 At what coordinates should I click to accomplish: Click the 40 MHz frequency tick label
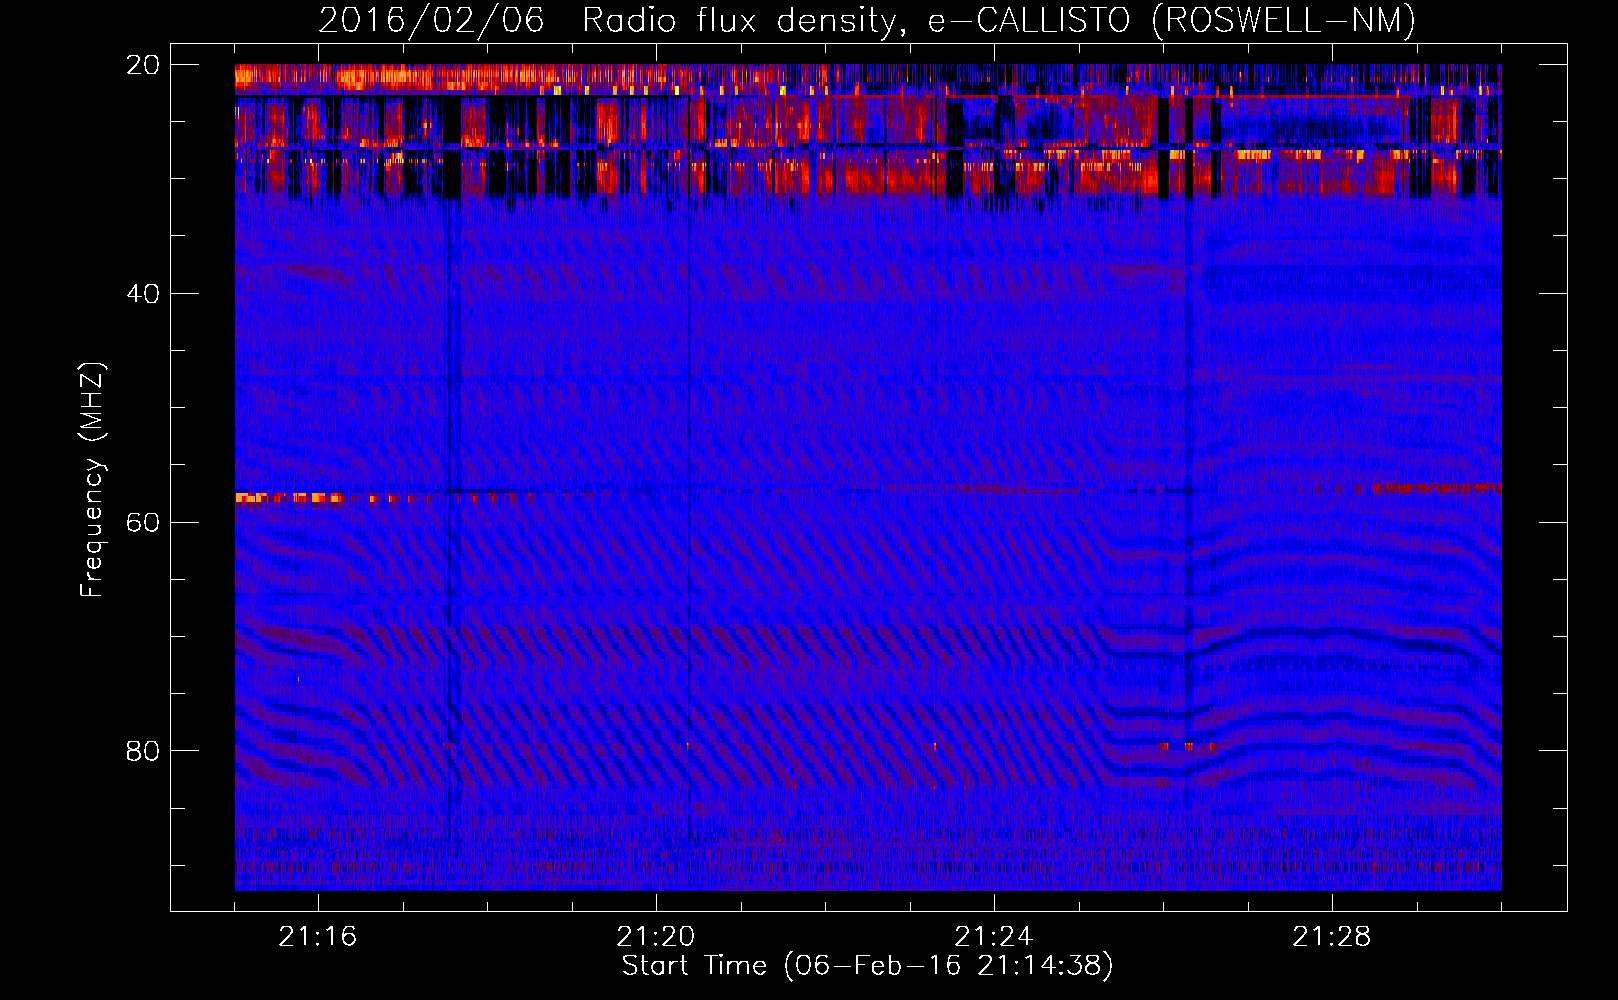pos(143,294)
